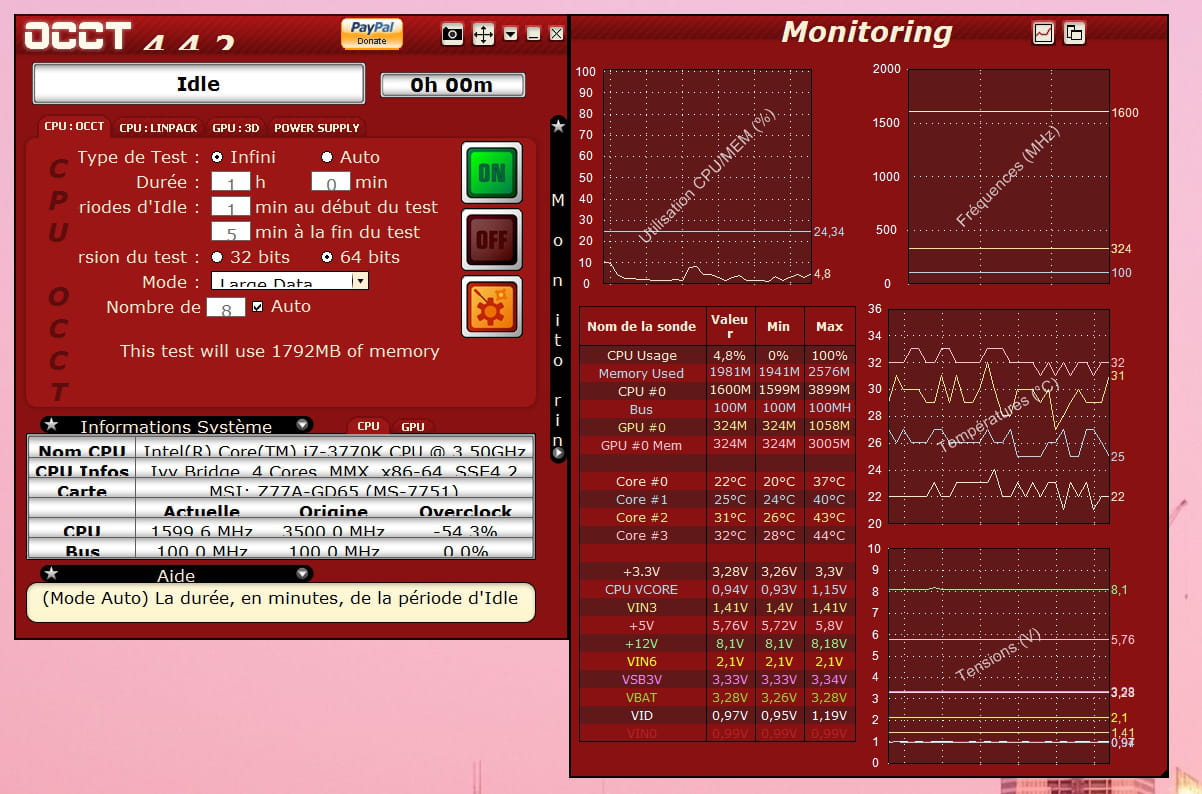Viewport: 1202px width, 794px height.
Task: Select 32 bits test version
Action: point(217,257)
